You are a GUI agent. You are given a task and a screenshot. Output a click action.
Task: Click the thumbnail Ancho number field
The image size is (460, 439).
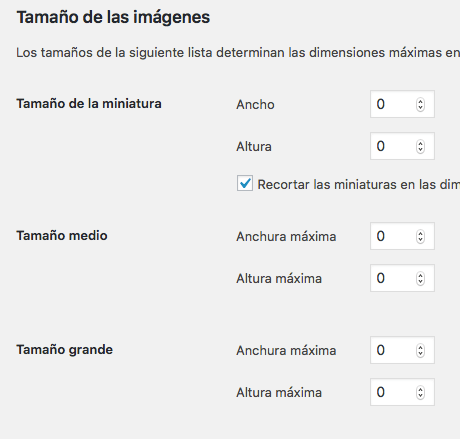pos(402,104)
